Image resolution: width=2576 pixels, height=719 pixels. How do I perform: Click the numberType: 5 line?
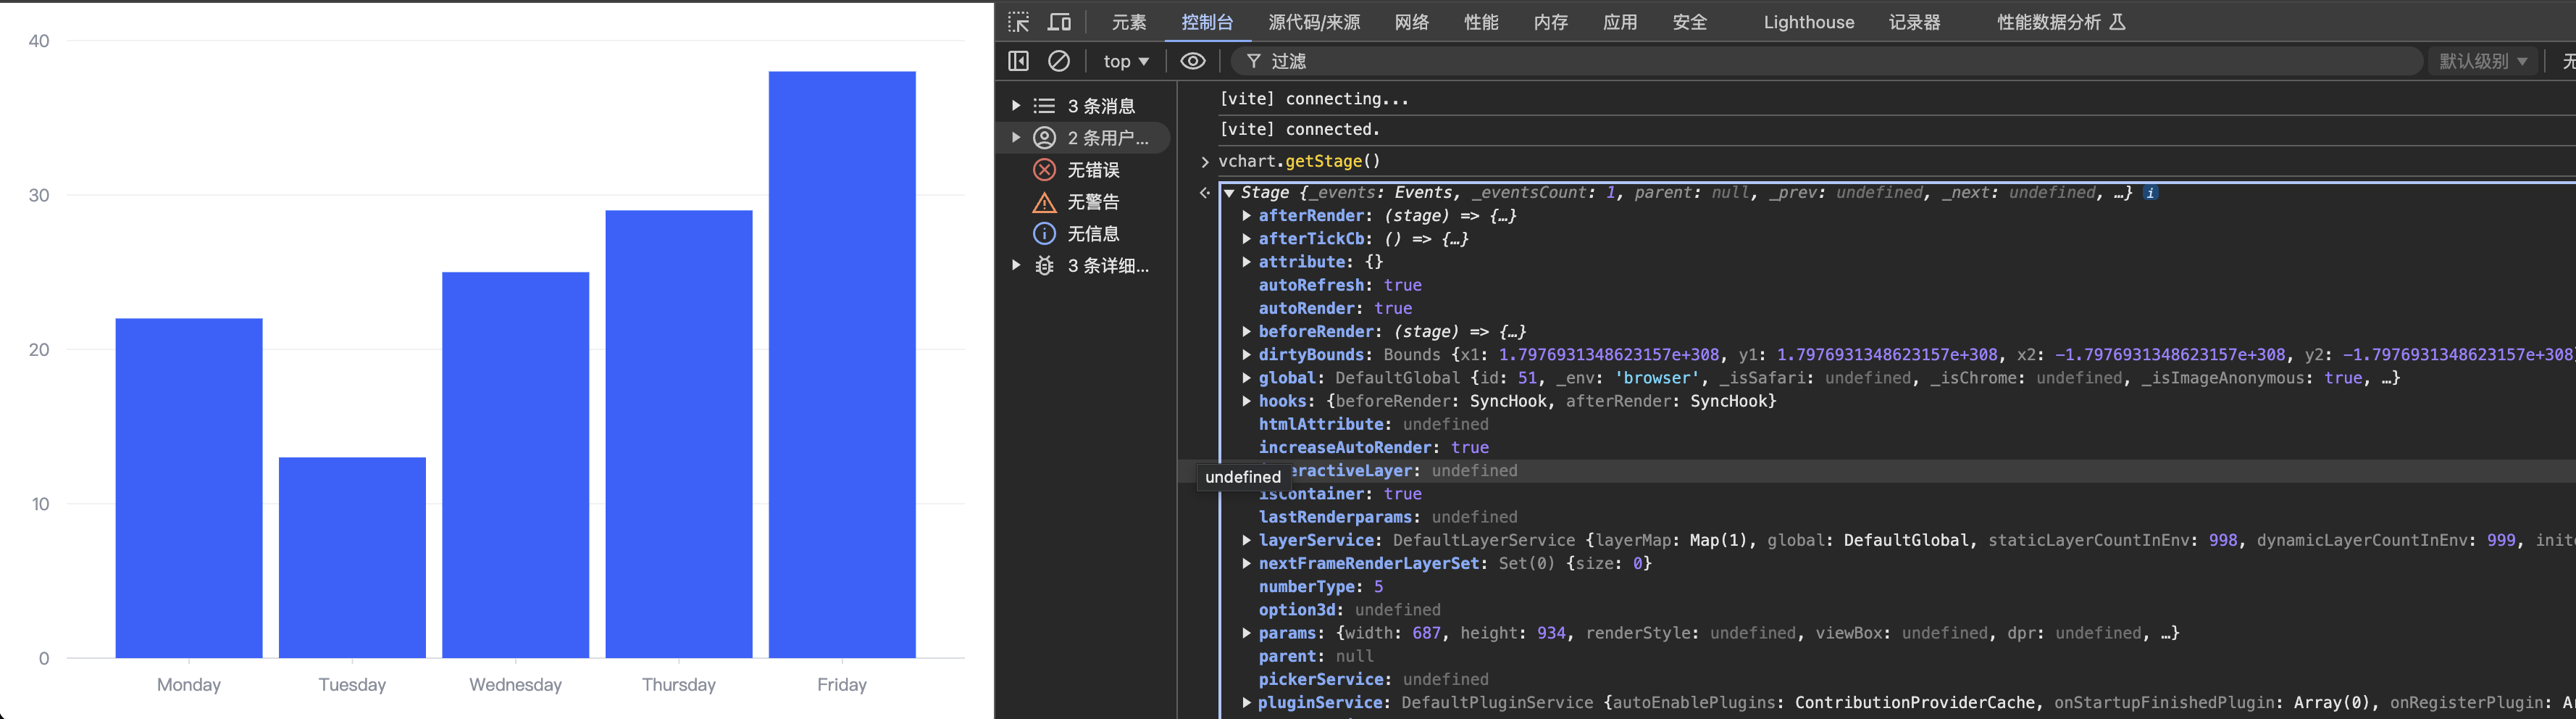coord(1320,586)
